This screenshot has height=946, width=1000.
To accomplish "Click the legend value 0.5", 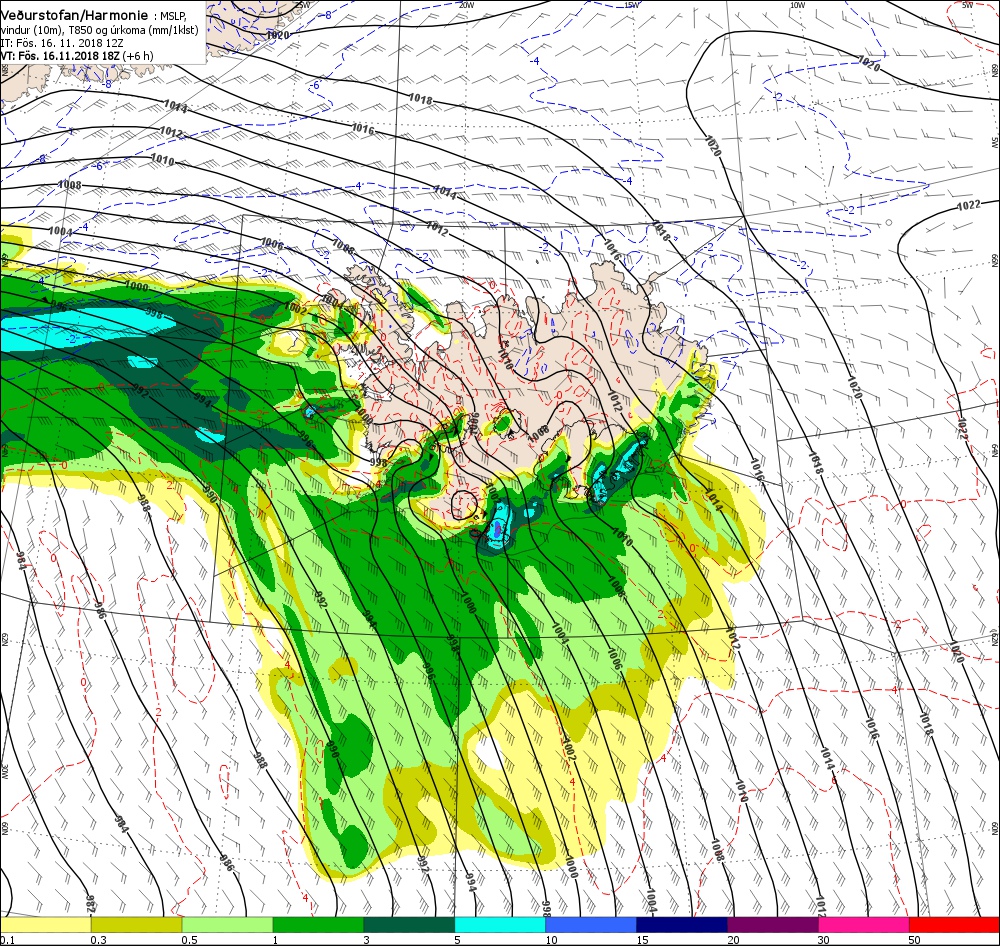I will click(189, 940).
